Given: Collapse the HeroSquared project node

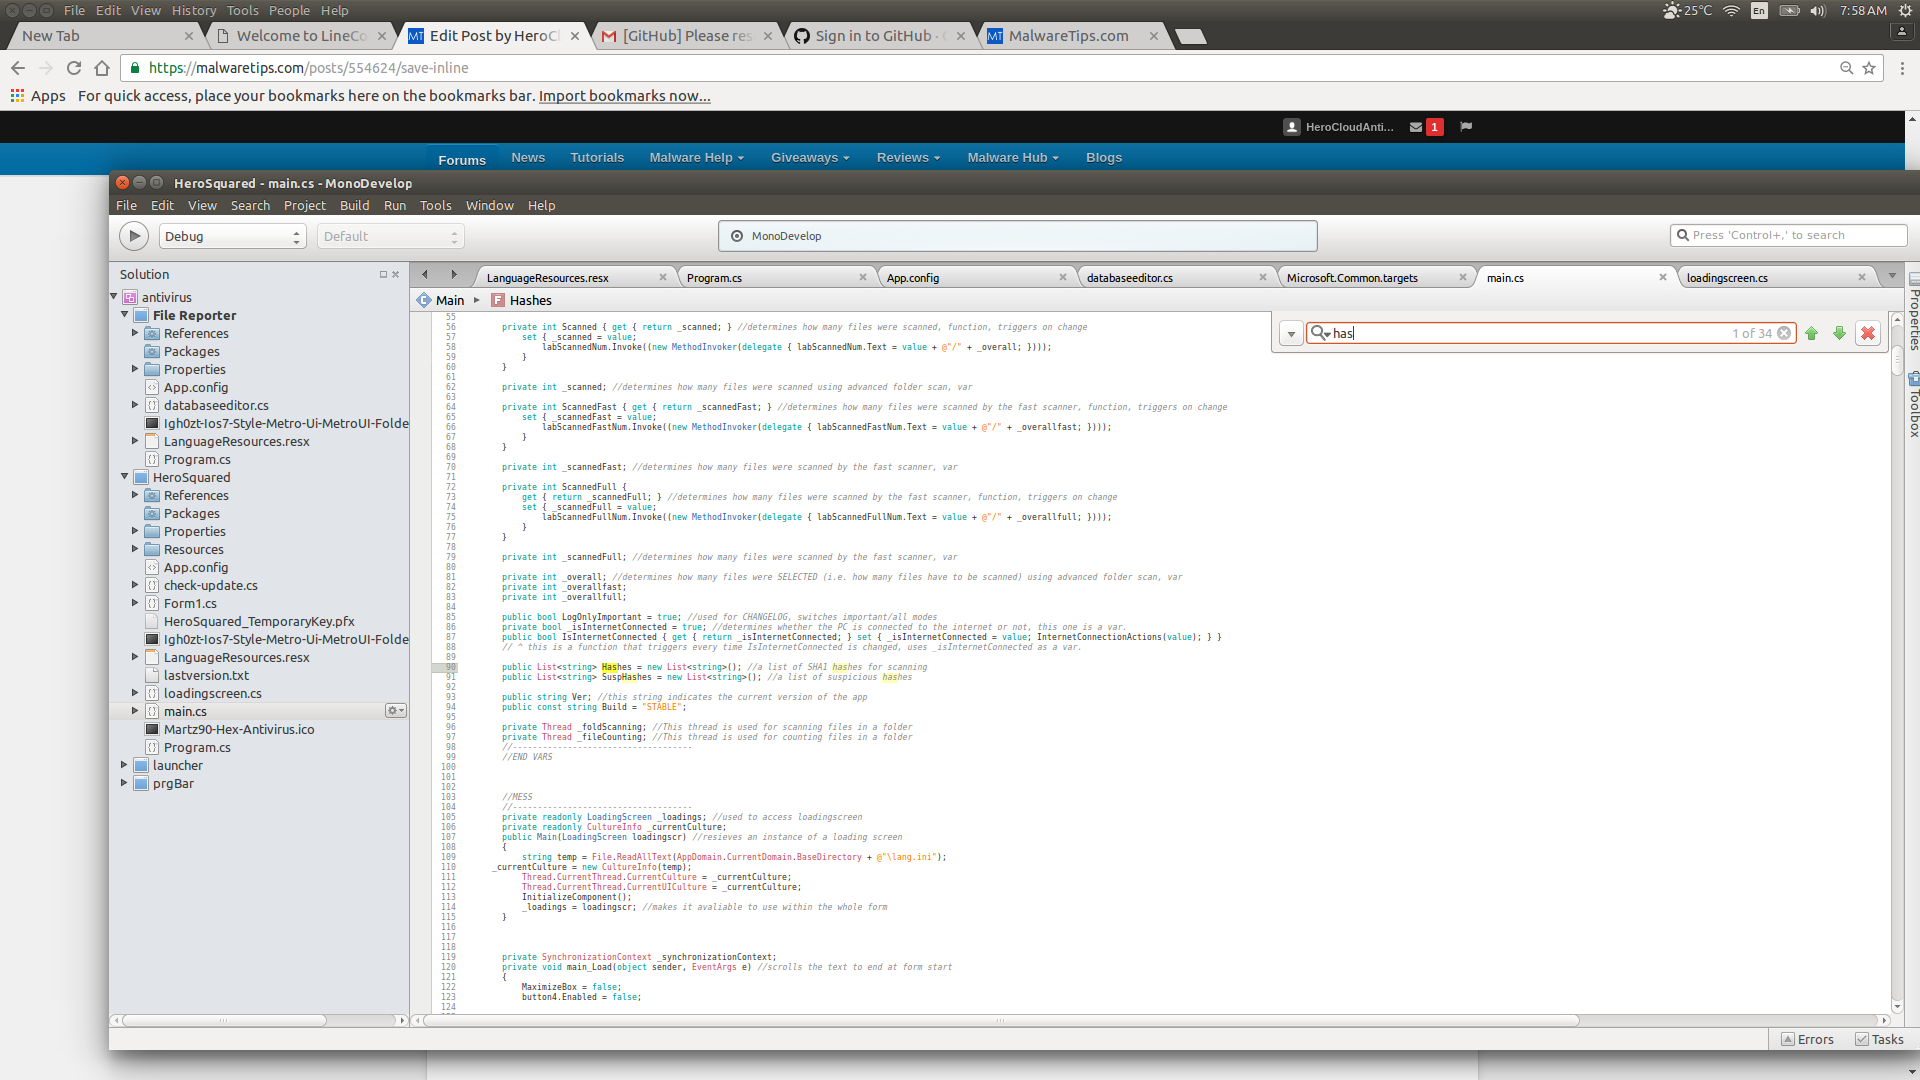Looking at the screenshot, I should (124, 477).
